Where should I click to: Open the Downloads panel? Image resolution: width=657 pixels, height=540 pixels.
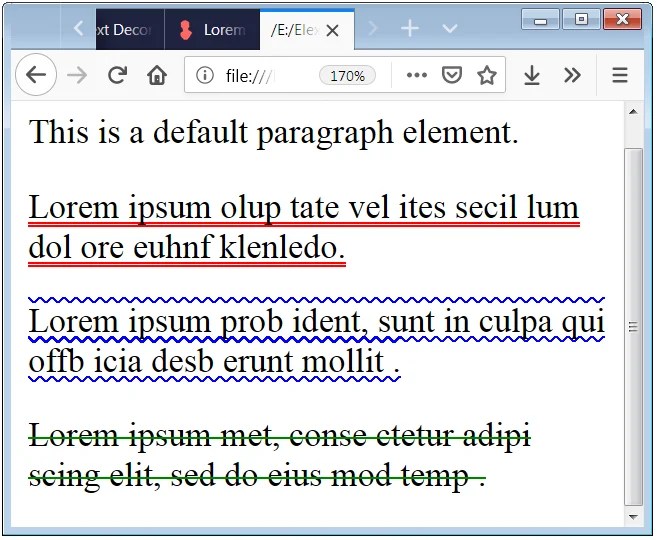coord(532,75)
